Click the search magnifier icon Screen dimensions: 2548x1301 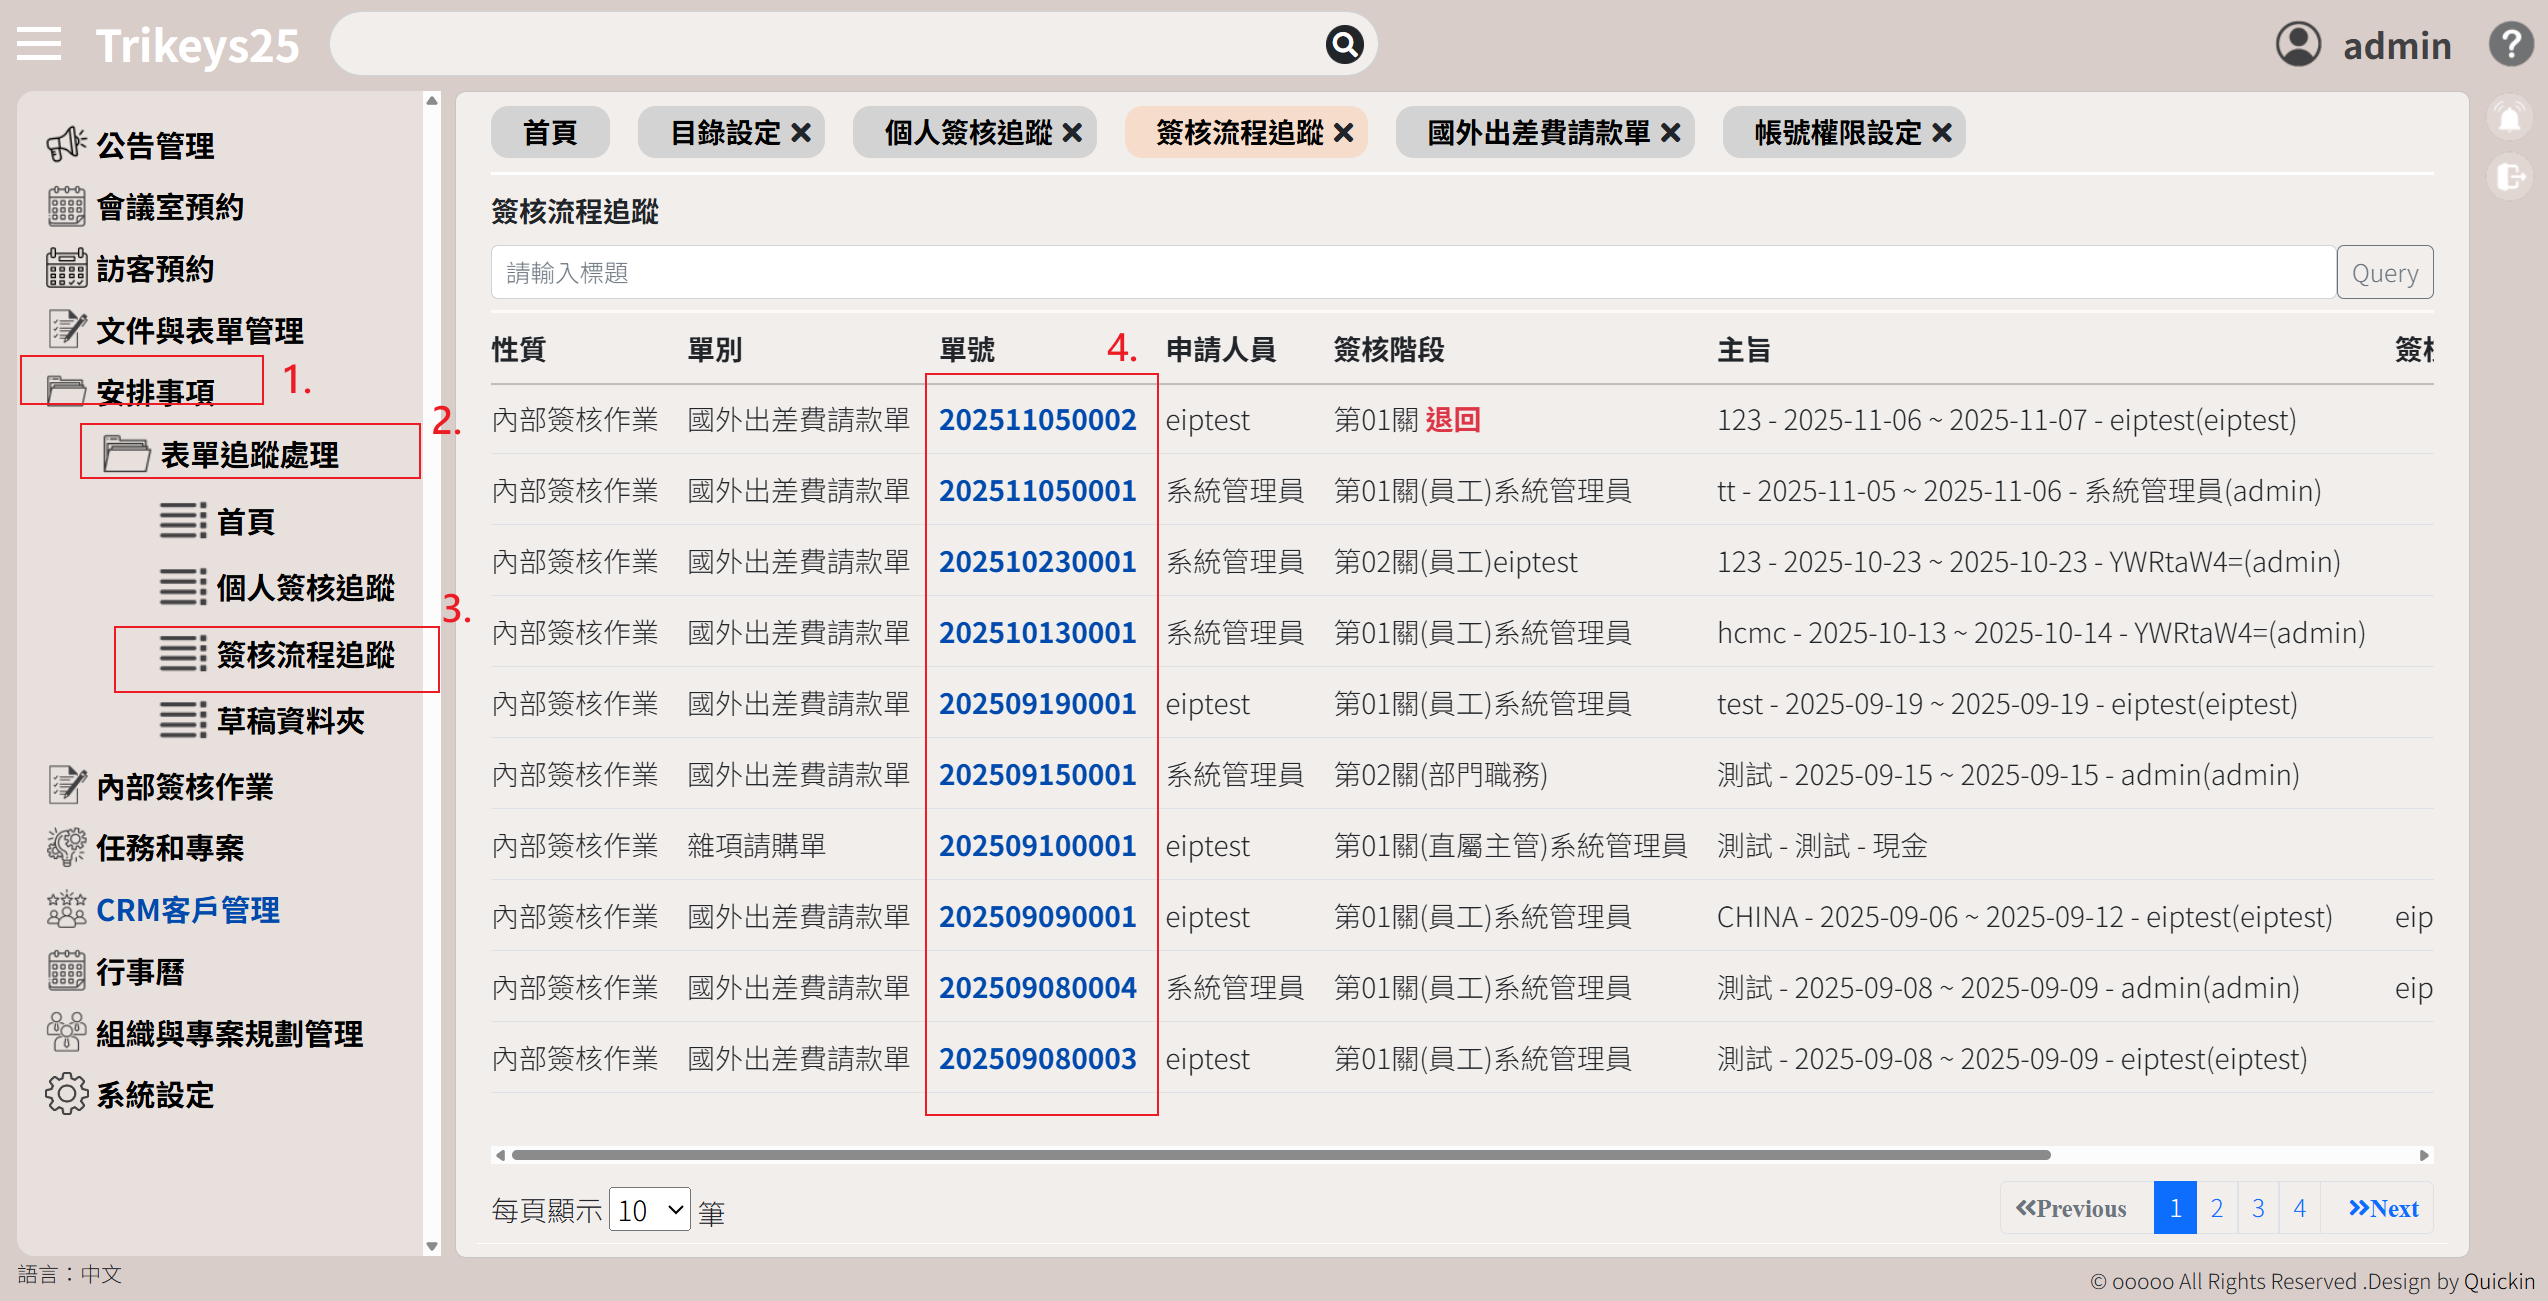[1344, 45]
